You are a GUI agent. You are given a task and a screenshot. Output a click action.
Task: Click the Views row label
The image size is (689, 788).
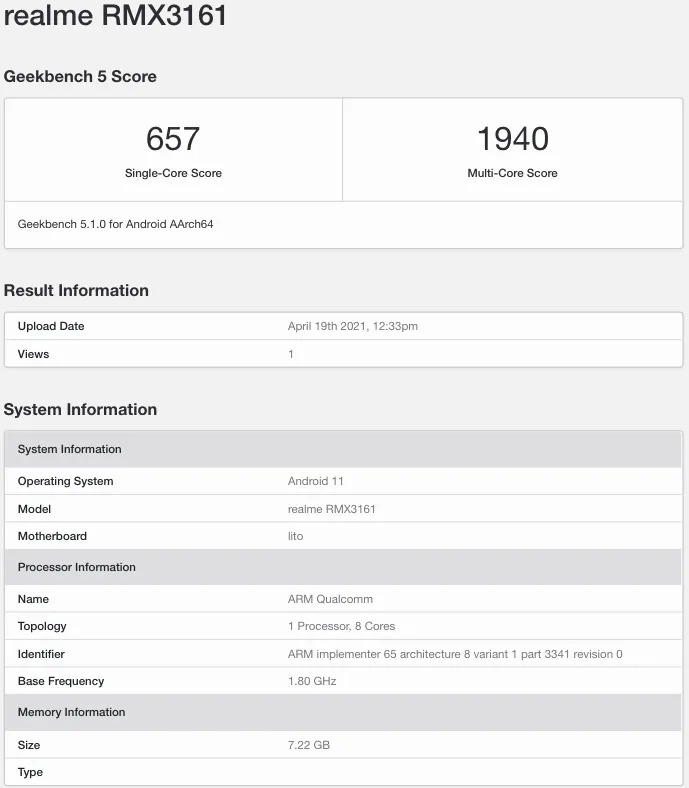click(x=33, y=354)
